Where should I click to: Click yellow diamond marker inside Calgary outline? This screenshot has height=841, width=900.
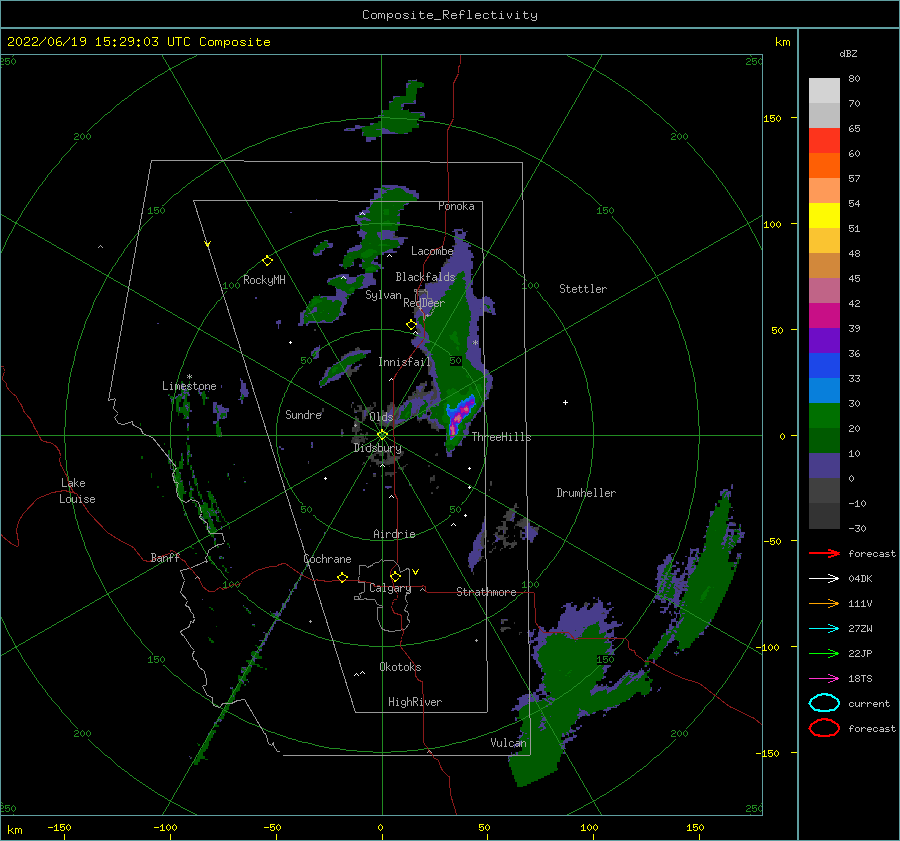coord(395,576)
